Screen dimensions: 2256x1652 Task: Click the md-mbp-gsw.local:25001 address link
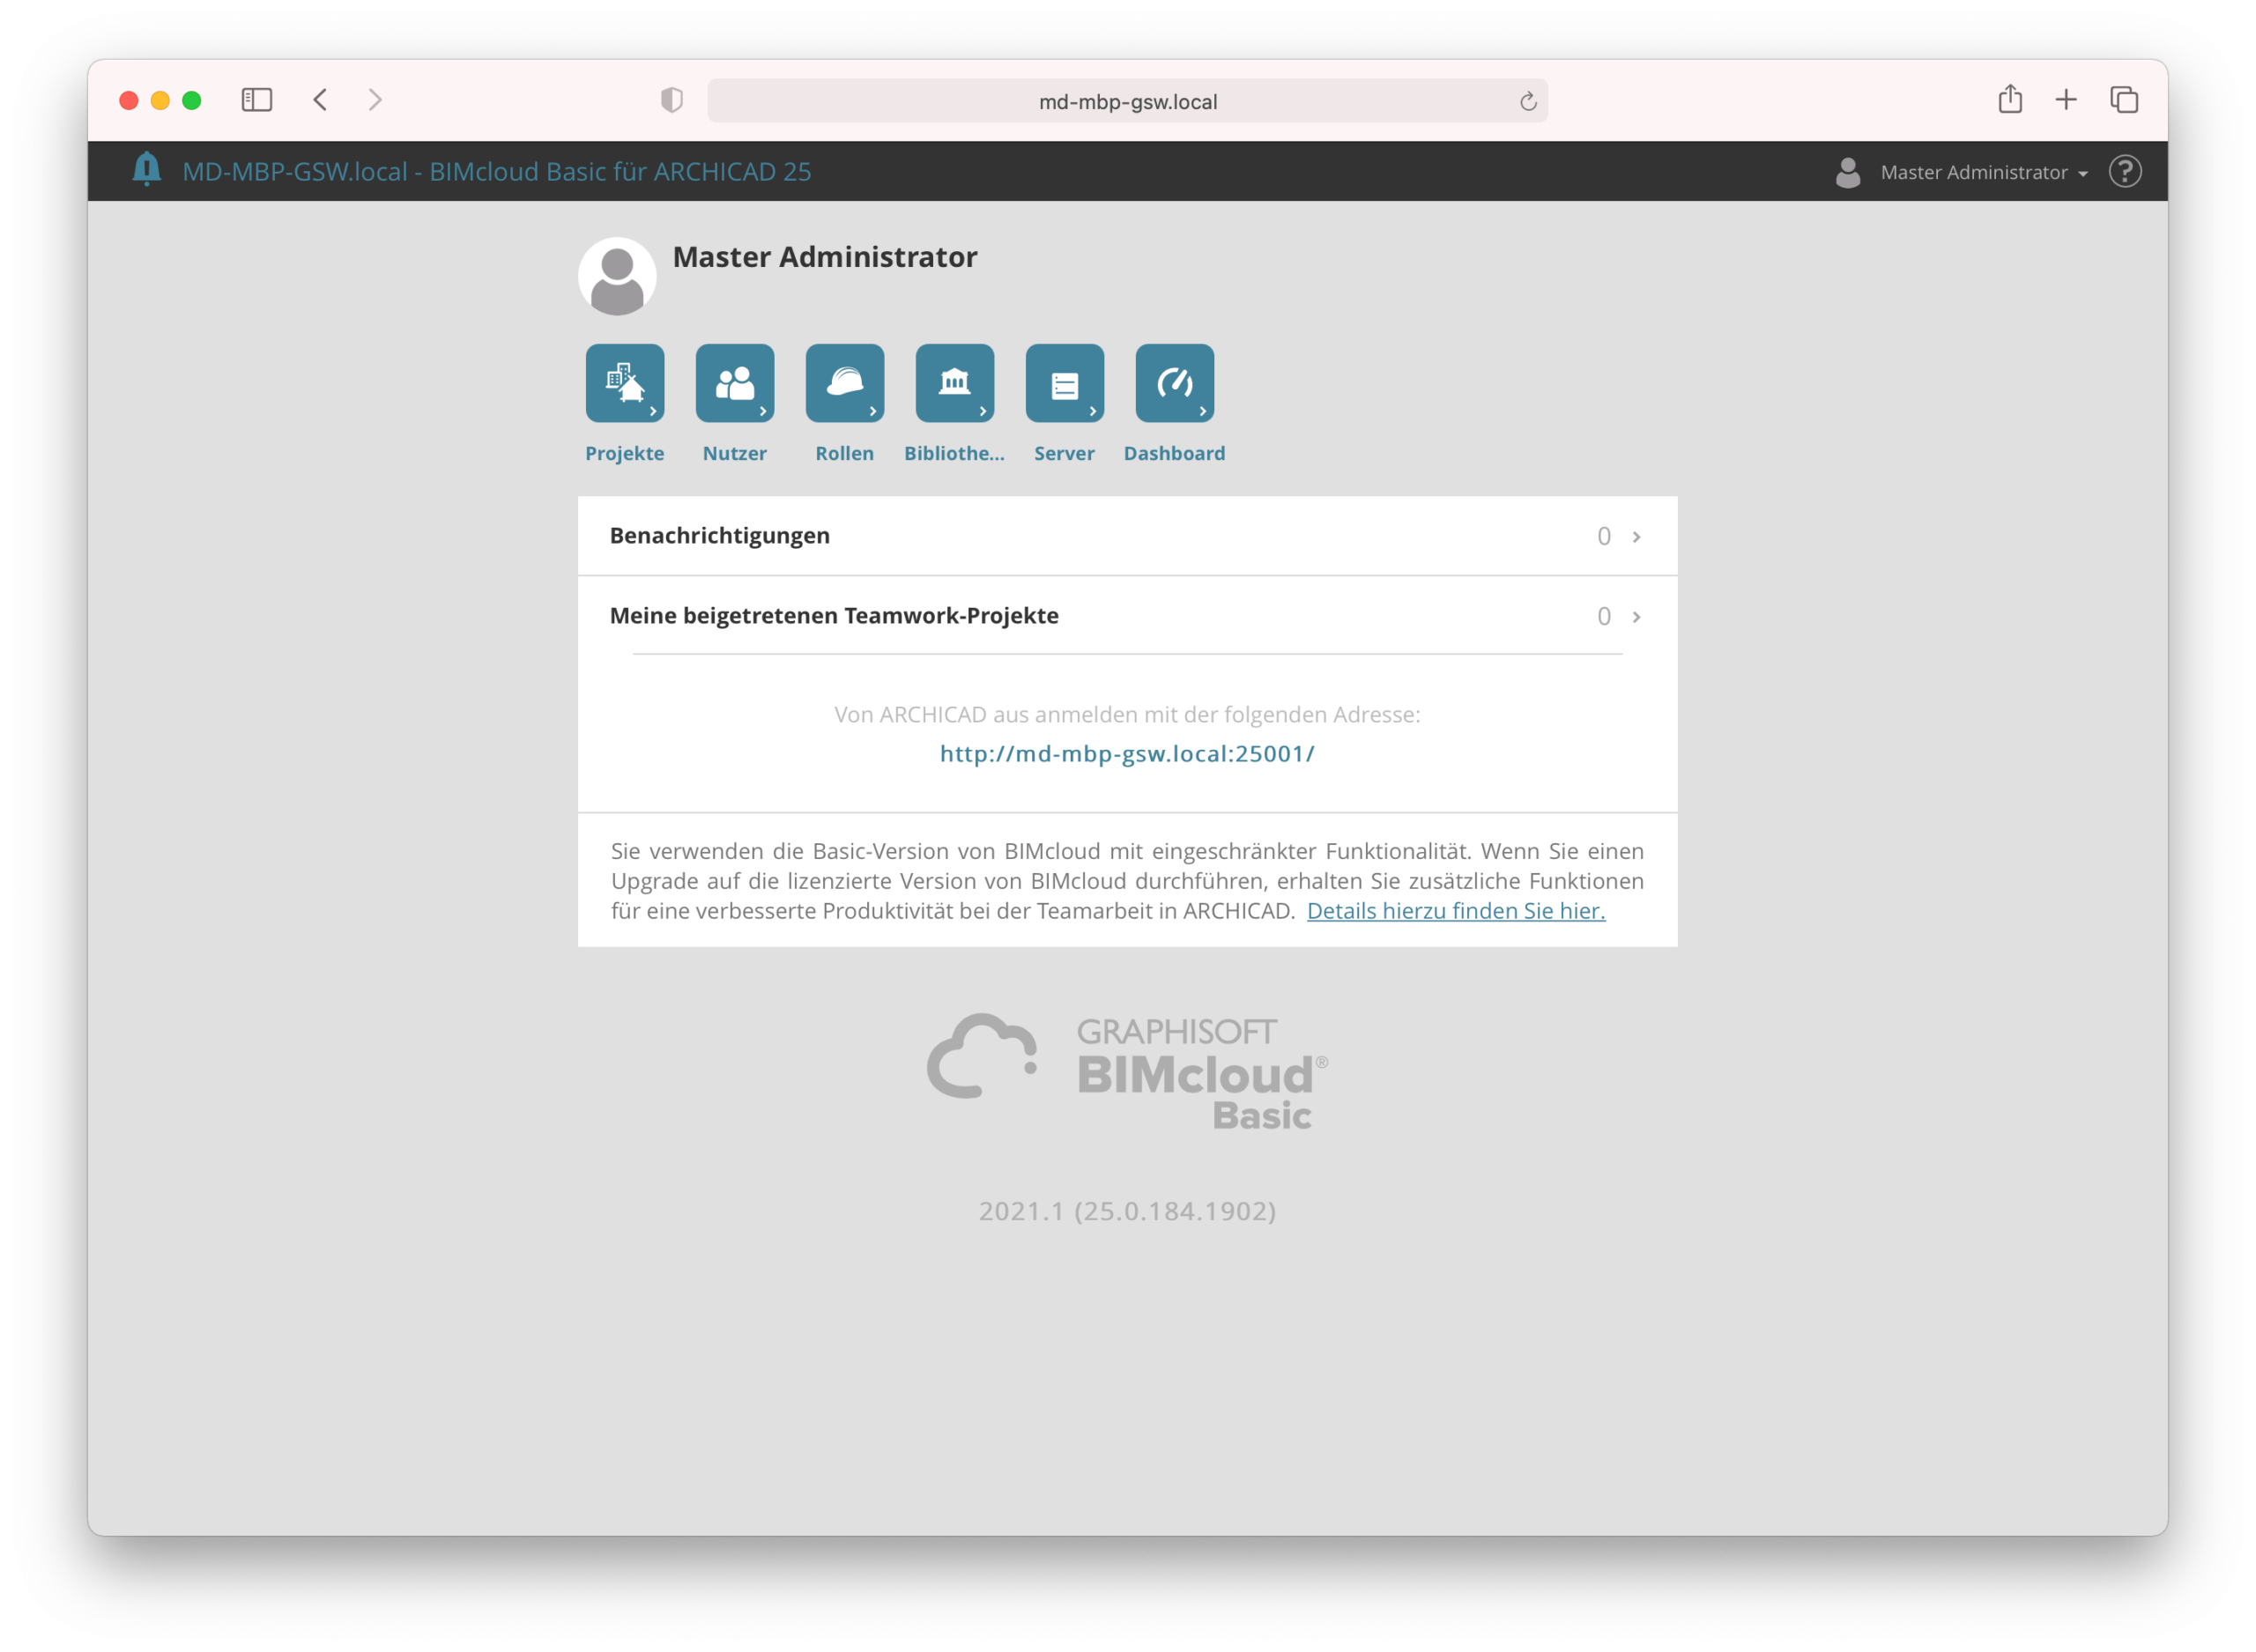(x=1127, y=754)
